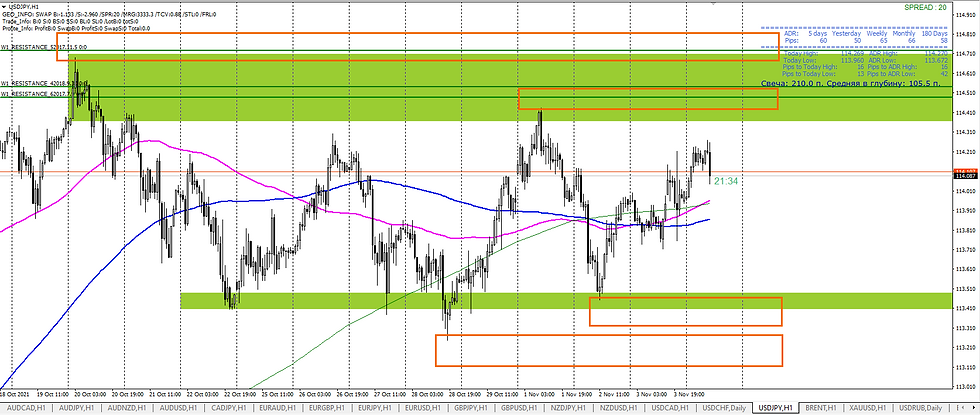Viewport: 980px width, 415px height.
Task: Click the 114.710 price axis label
Action: tap(967, 54)
